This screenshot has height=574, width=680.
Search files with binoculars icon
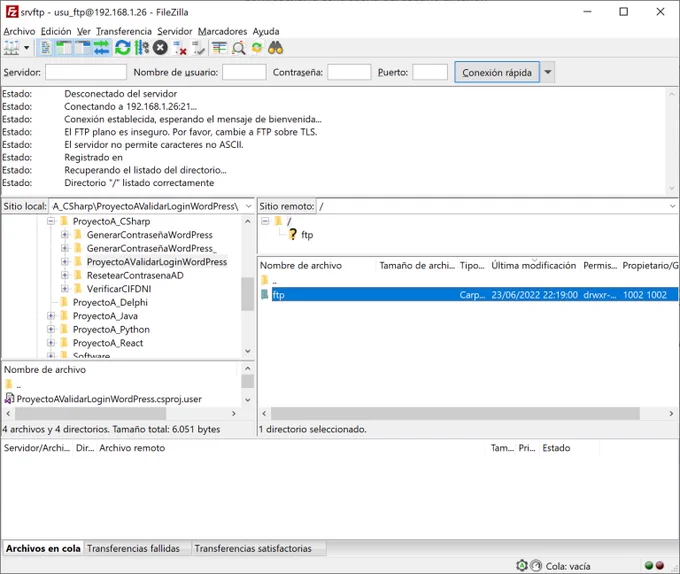275,48
